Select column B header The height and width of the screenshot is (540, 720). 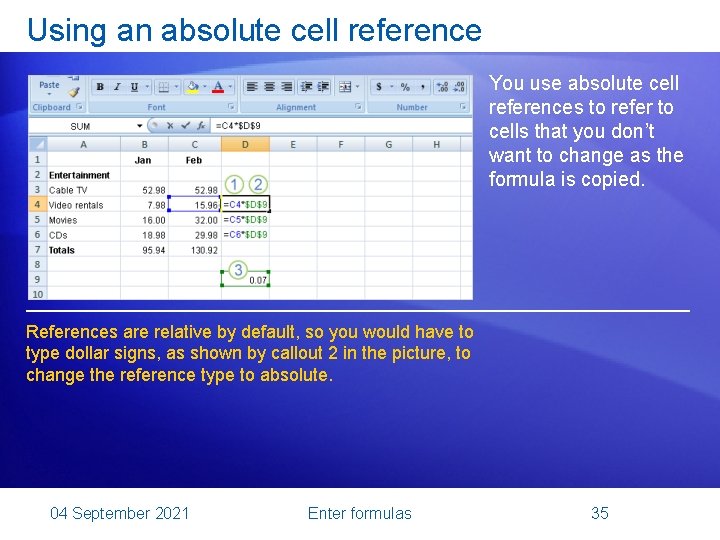point(144,145)
